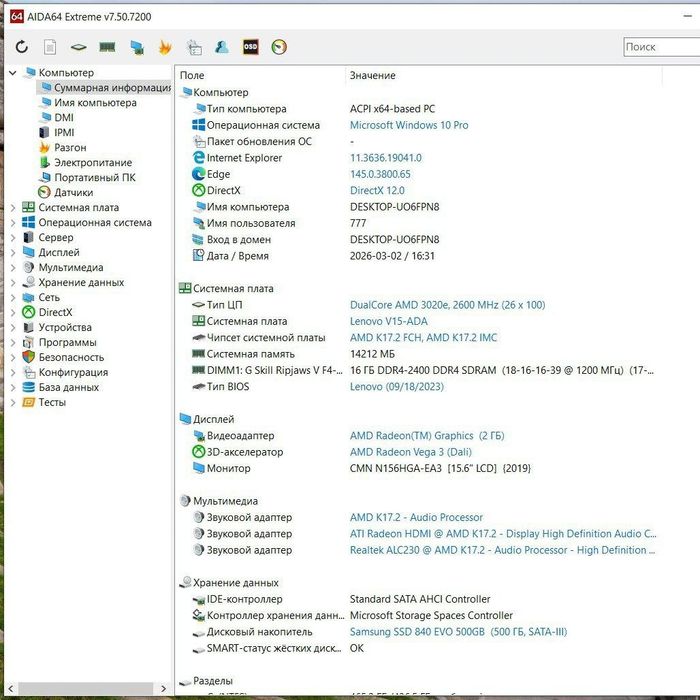
Task: Collapse the Компьютер tree node
Action: pyautogui.click(x=13, y=72)
